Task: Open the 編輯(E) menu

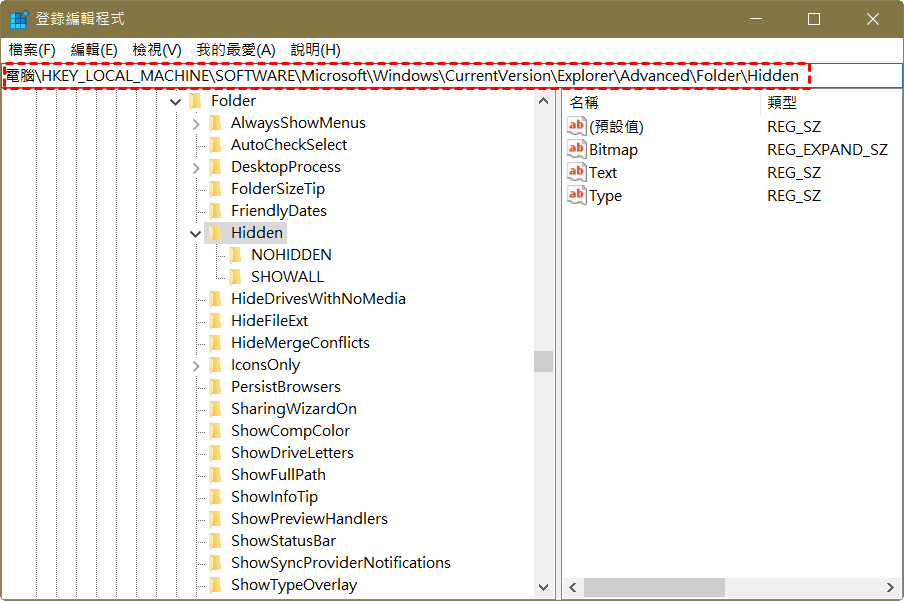Action: [x=94, y=50]
